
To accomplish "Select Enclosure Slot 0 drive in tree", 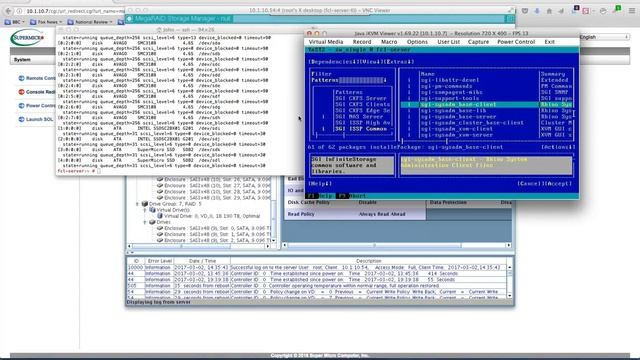I will [x=217, y=228].
